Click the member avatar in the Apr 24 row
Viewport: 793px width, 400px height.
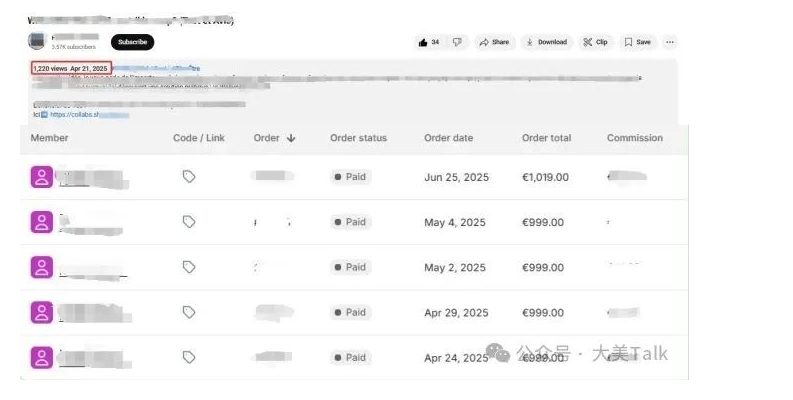pyautogui.click(x=41, y=358)
